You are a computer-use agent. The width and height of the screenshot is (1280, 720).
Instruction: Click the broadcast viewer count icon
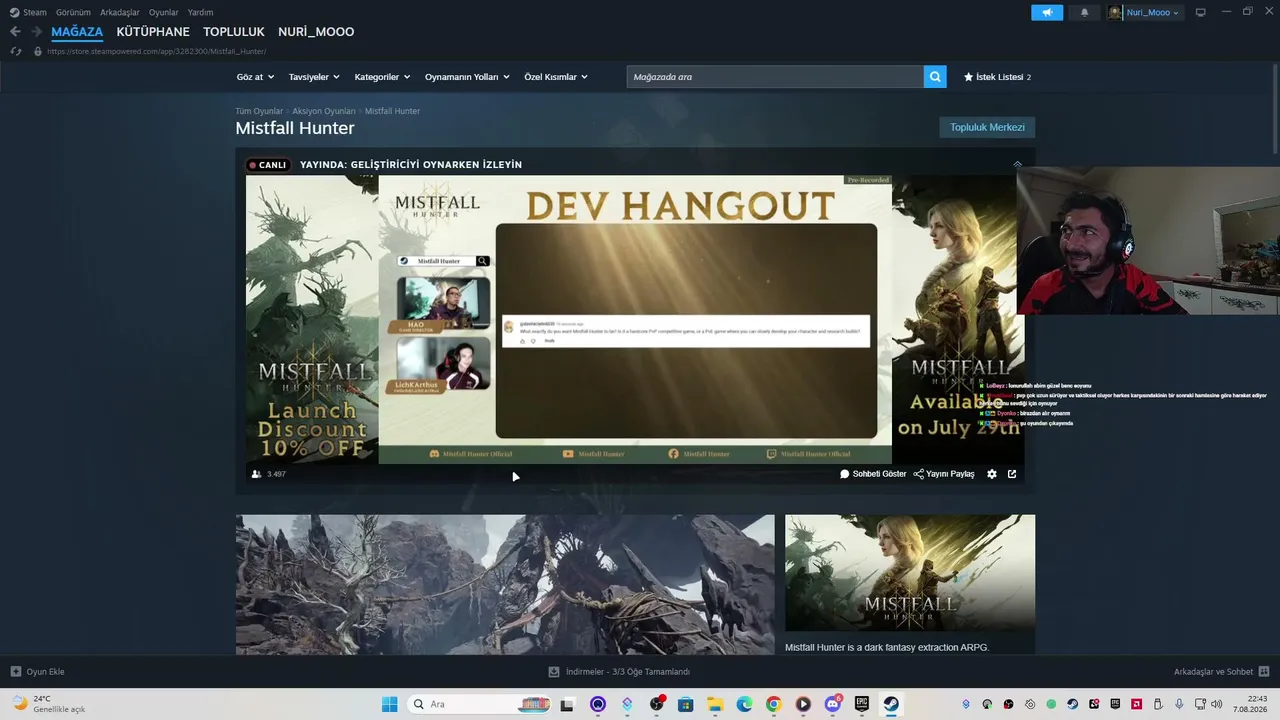(257, 474)
